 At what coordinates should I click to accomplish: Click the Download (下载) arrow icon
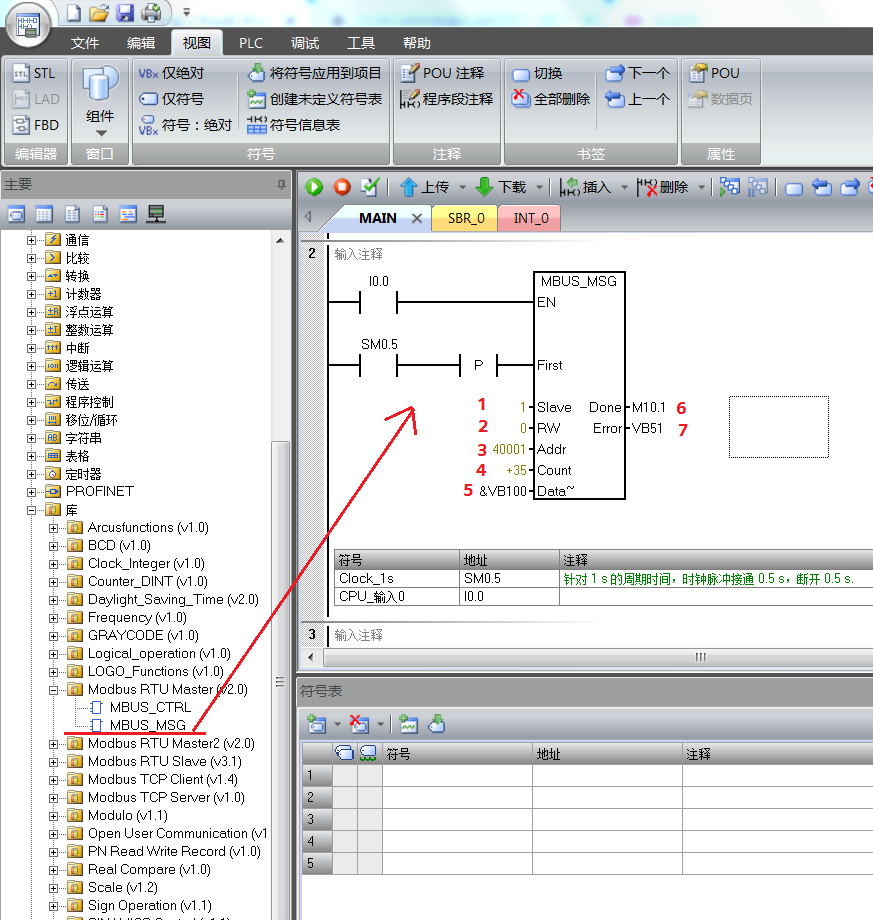click(484, 187)
